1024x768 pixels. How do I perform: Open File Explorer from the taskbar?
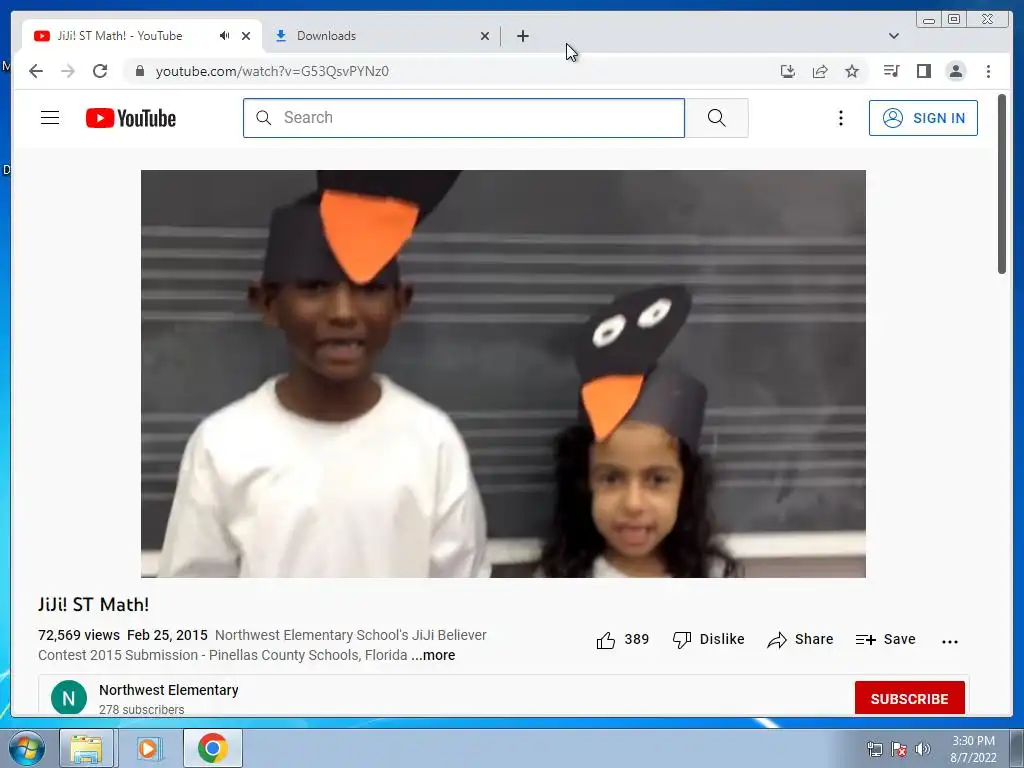coord(86,748)
